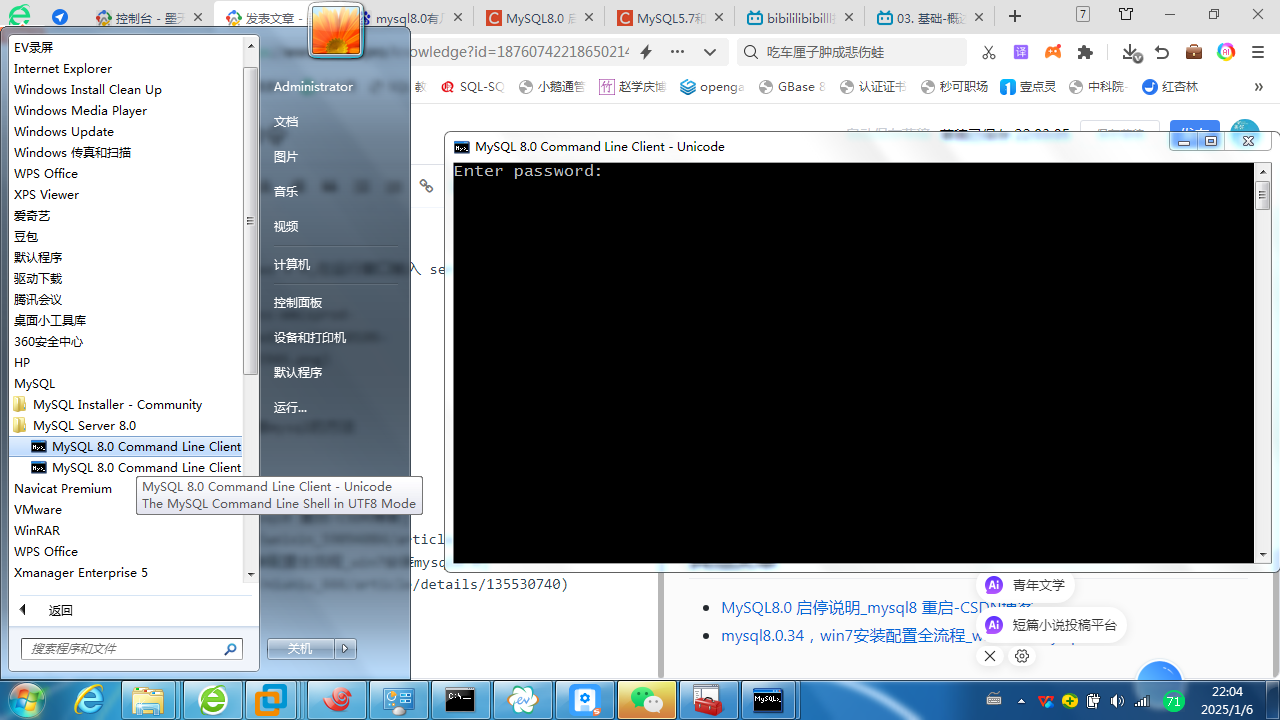Viewport: 1280px width, 720px height.
Task: Click the 关机 shutdown button
Action: (x=300, y=649)
